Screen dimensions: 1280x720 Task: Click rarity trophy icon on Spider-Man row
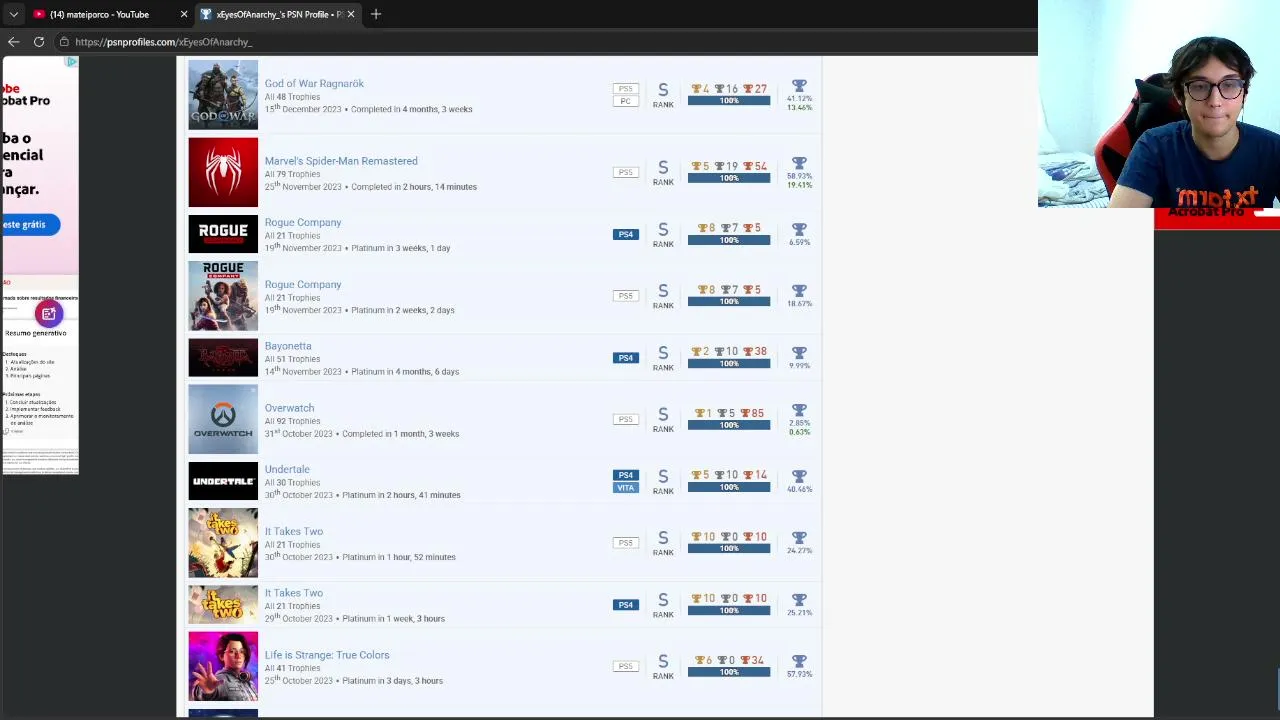tap(799, 164)
